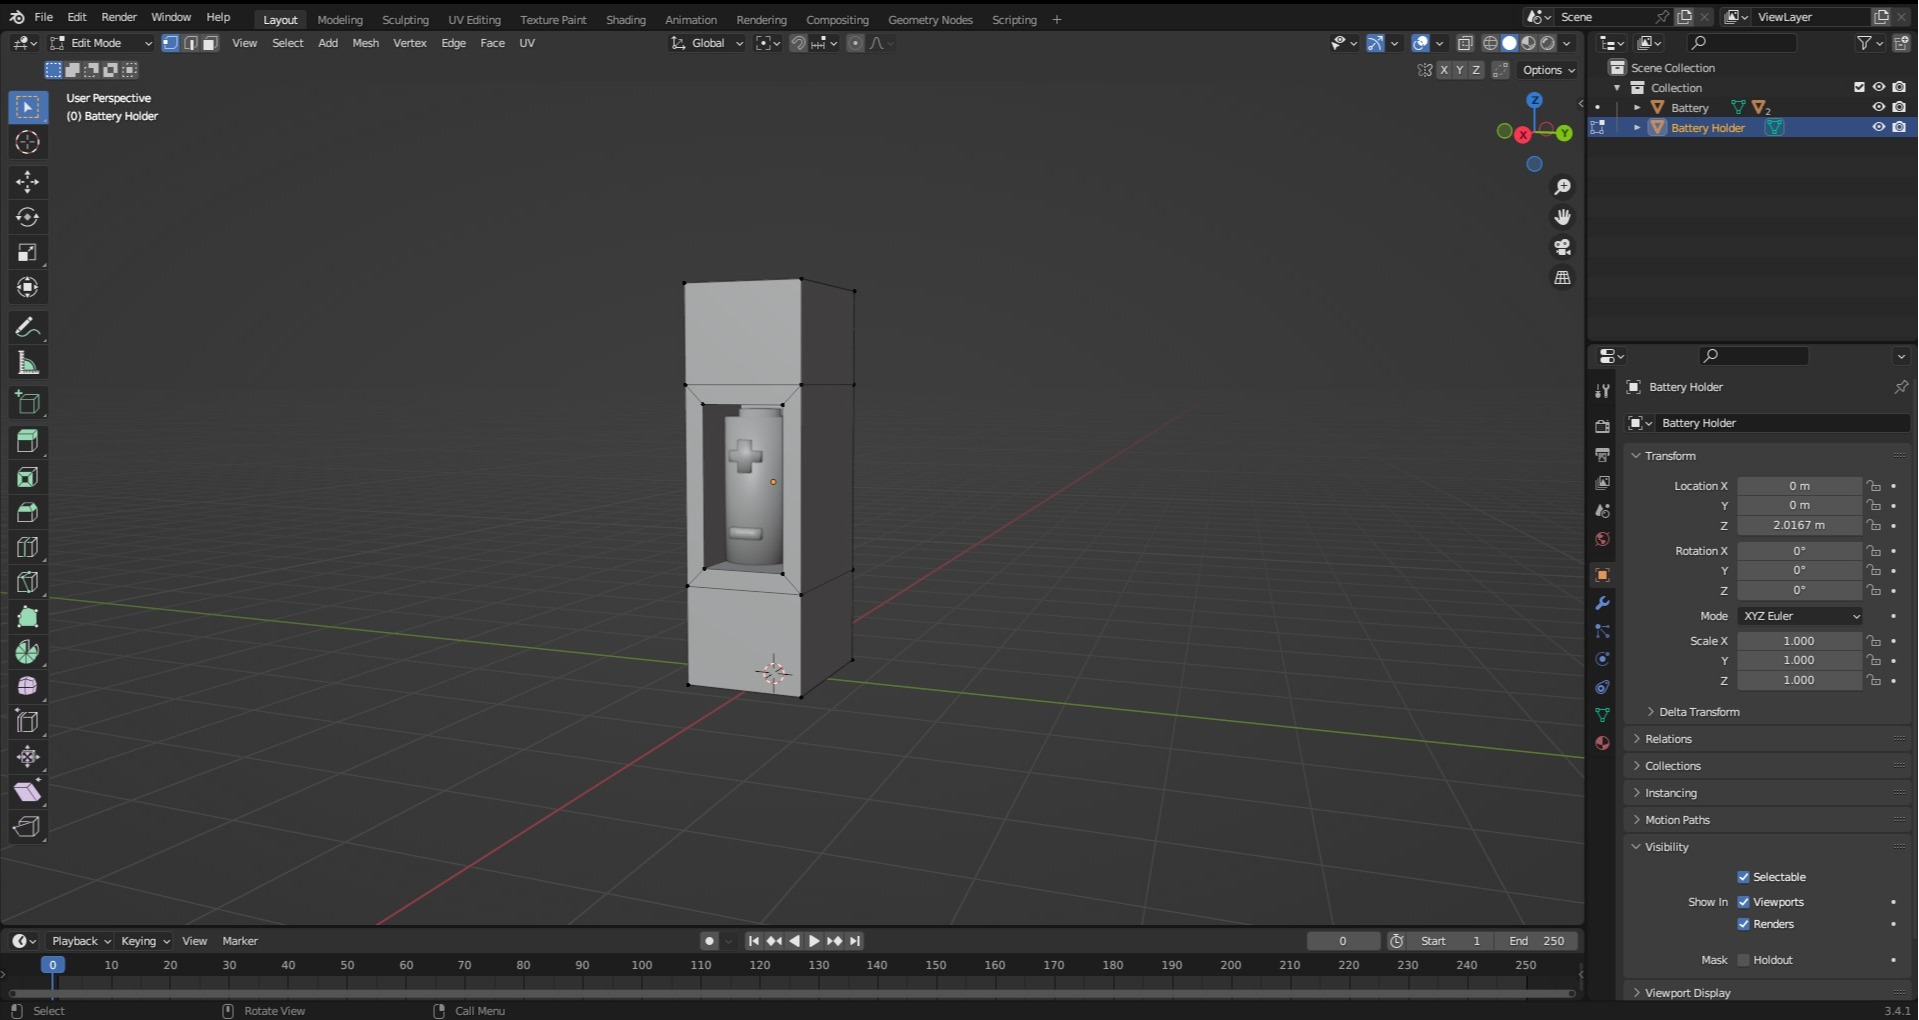Activate the Scale tool
The image size is (1919, 1020).
(27, 252)
